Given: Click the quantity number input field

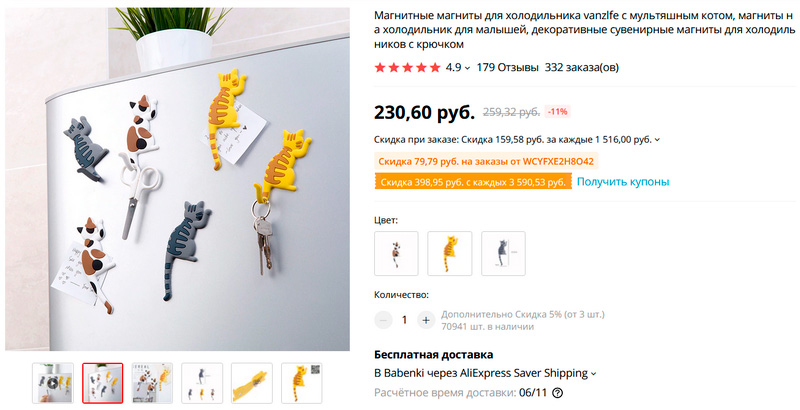Looking at the screenshot, I should (x=405, y=320).
